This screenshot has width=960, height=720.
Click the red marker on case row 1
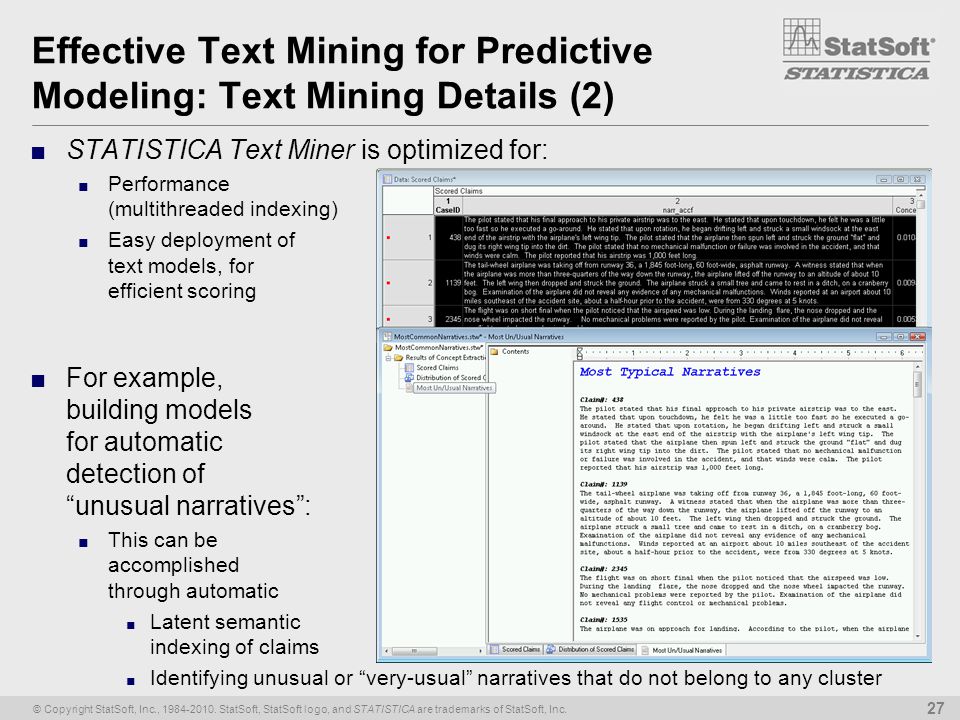[388, 238]
